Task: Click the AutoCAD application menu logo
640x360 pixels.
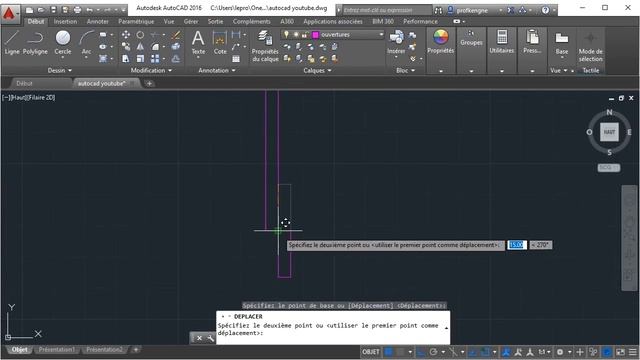Action: point(9,13)
